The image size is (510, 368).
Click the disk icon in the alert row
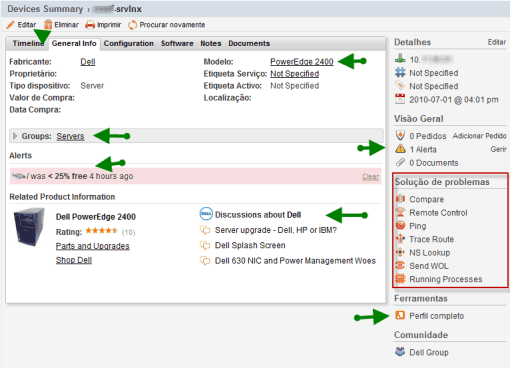(19, 176)
